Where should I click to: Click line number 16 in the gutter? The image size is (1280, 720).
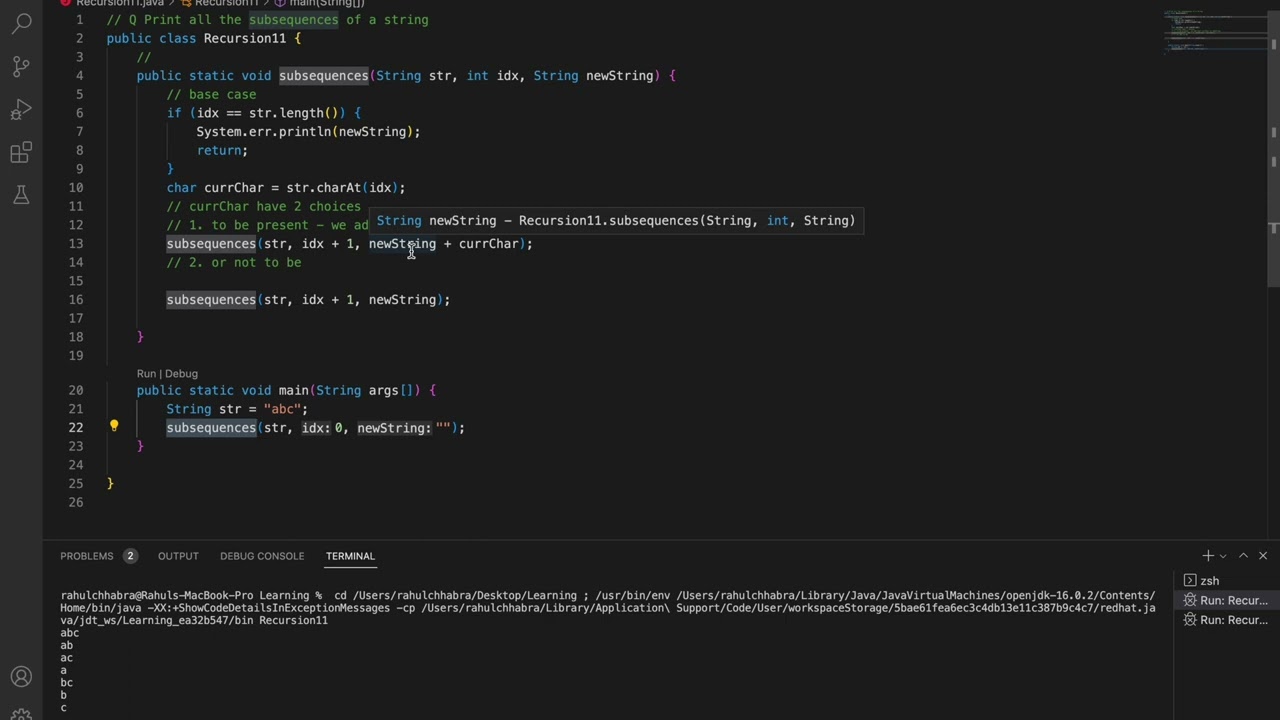[x=77, y=300]
